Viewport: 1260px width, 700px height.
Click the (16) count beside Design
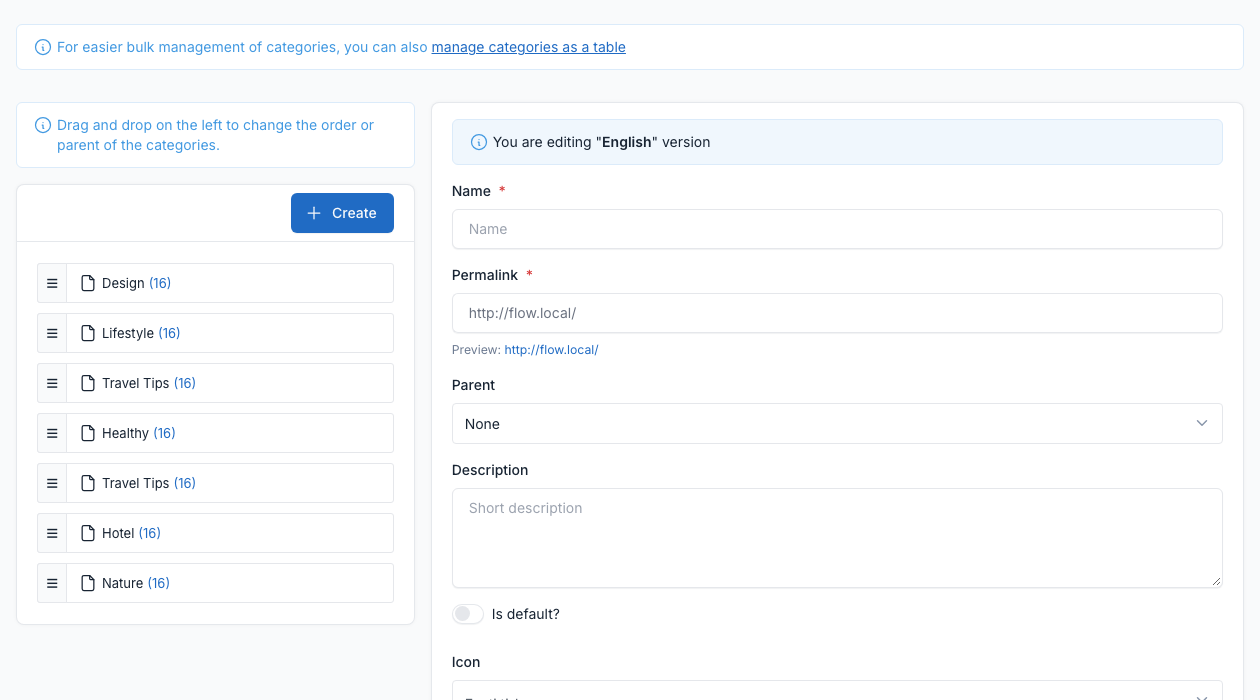click(x=160, y=283)
